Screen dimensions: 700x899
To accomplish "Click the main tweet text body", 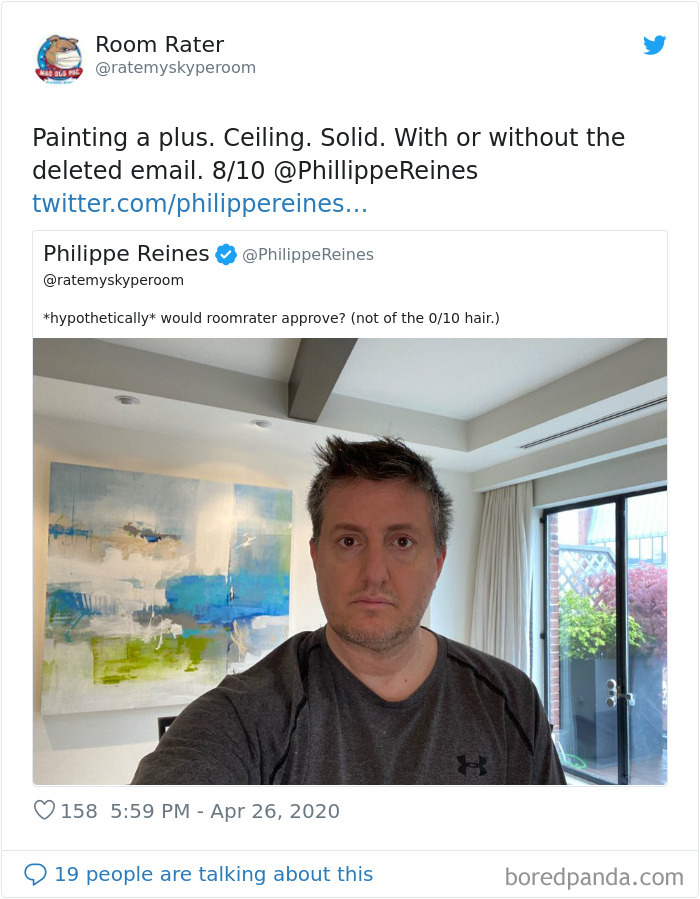I will (329, 154).
